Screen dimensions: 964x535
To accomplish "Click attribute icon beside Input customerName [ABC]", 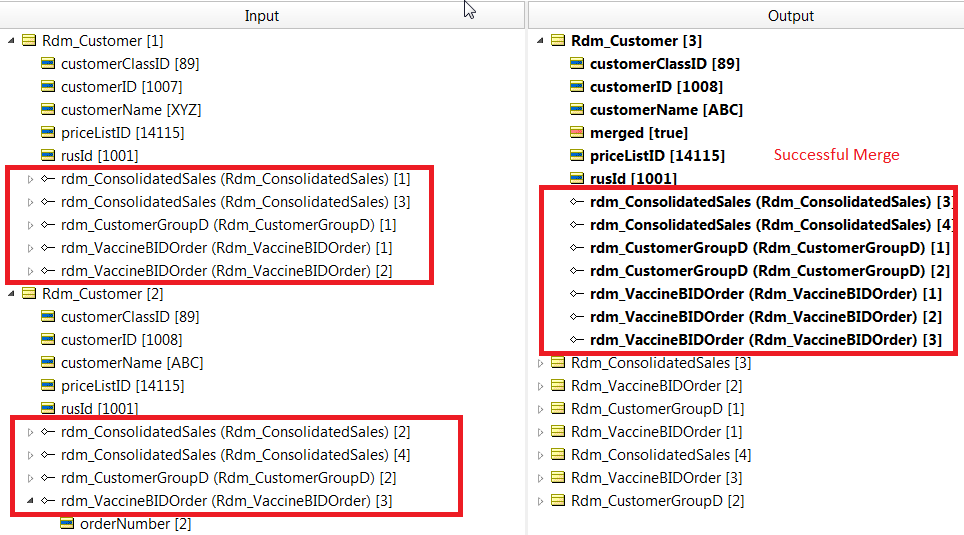I will coord(48,362).
